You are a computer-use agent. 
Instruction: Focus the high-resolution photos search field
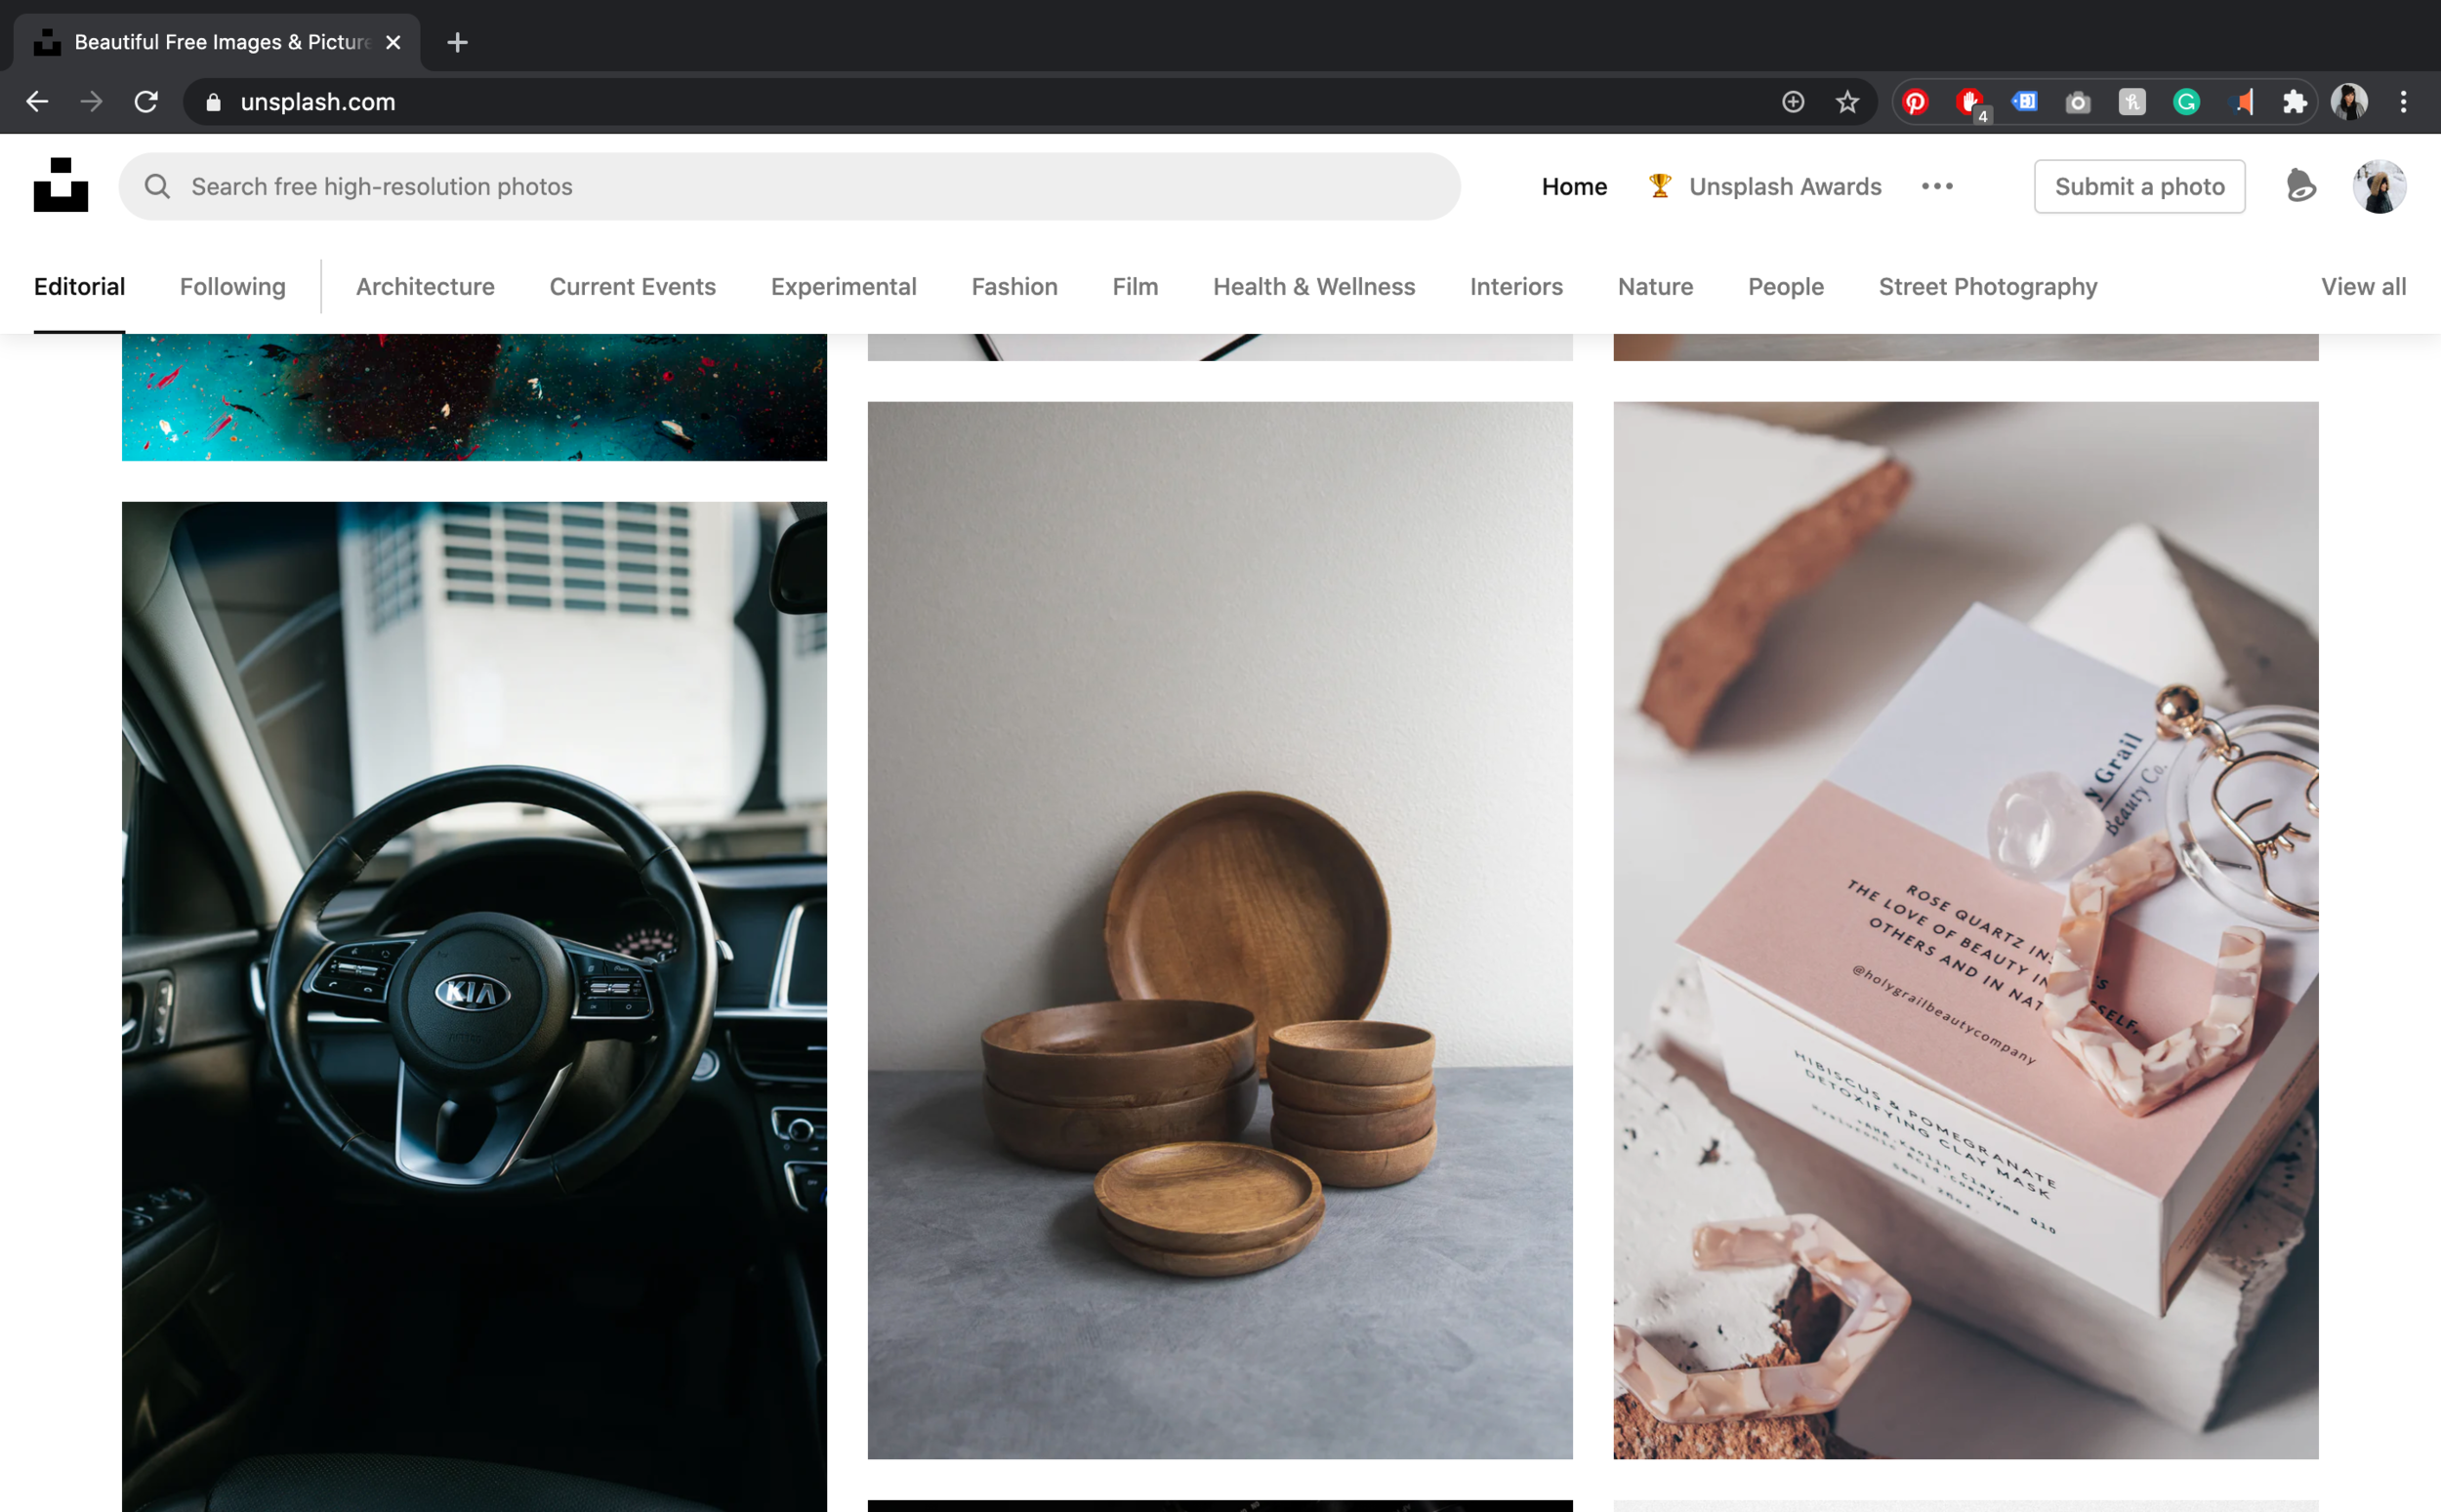(800, 186)
